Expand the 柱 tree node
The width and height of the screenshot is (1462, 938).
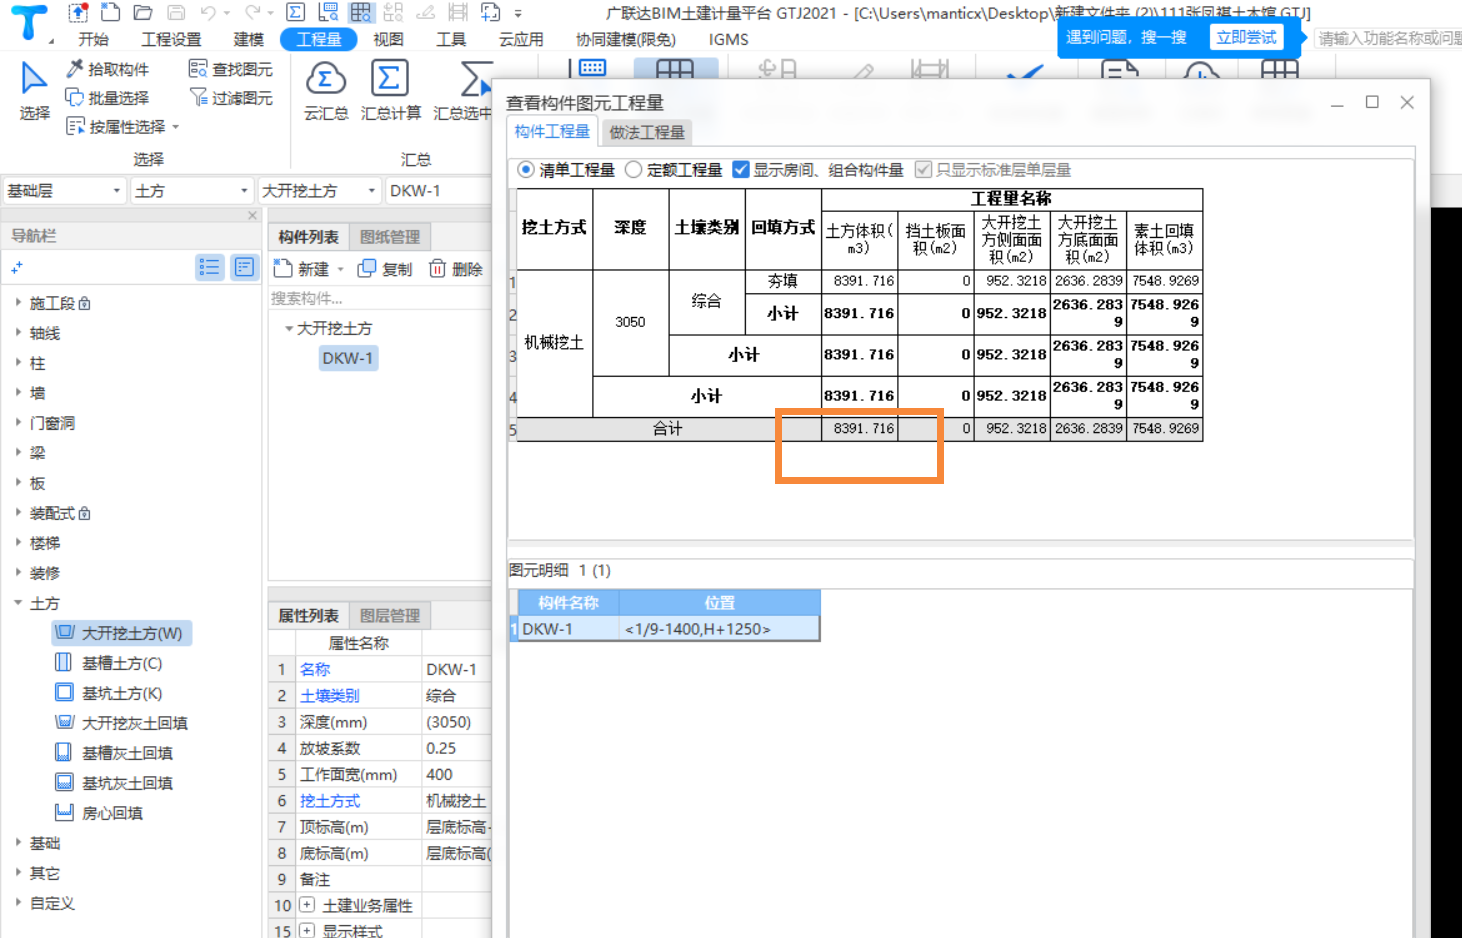click(18, 363)
